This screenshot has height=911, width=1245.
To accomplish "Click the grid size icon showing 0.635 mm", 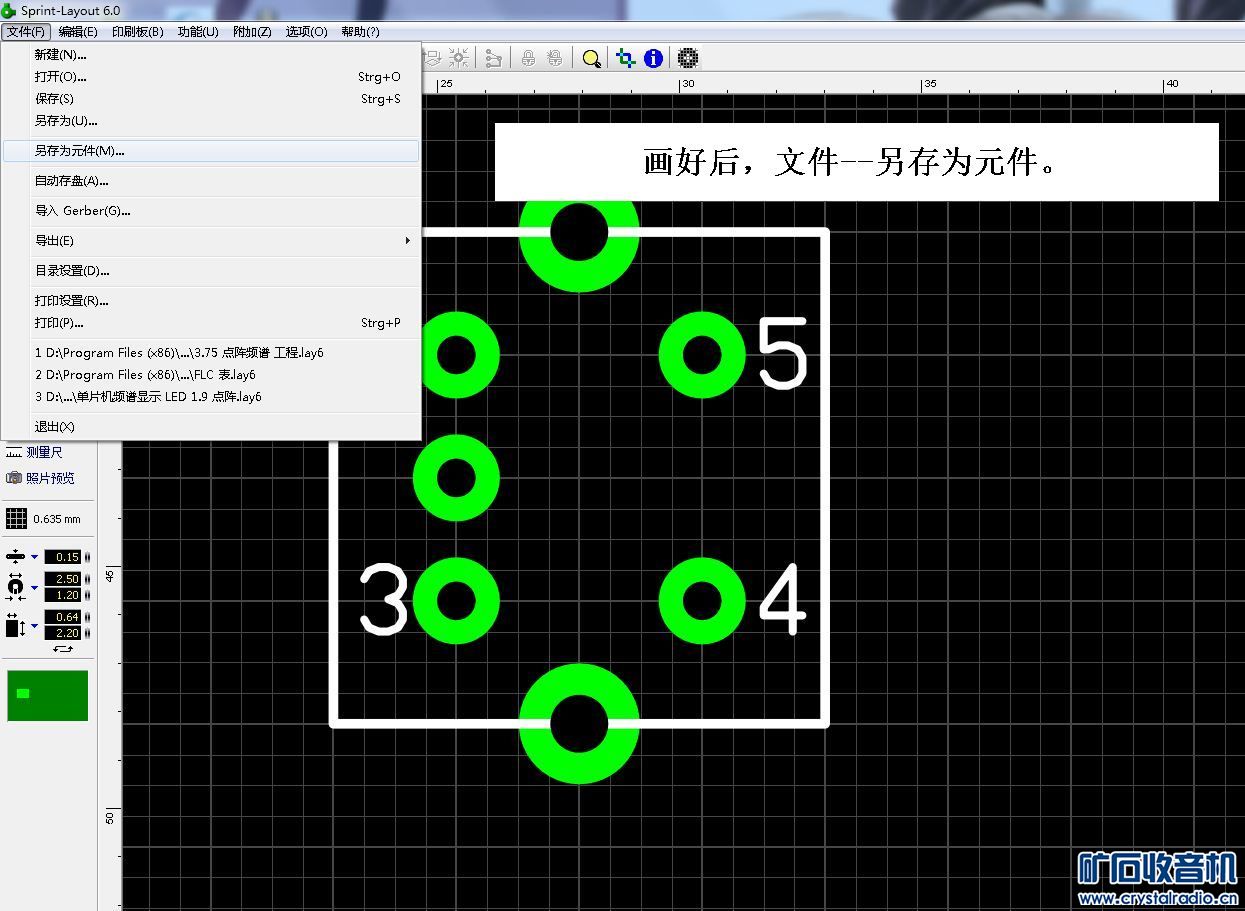I will coord(16,518).
